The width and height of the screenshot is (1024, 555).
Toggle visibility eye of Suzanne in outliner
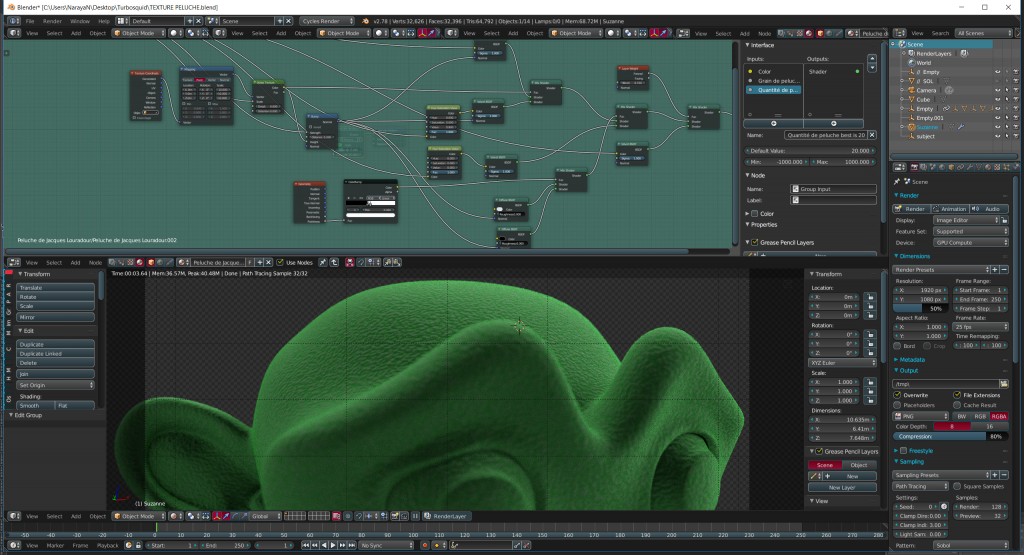click(998, 127)
